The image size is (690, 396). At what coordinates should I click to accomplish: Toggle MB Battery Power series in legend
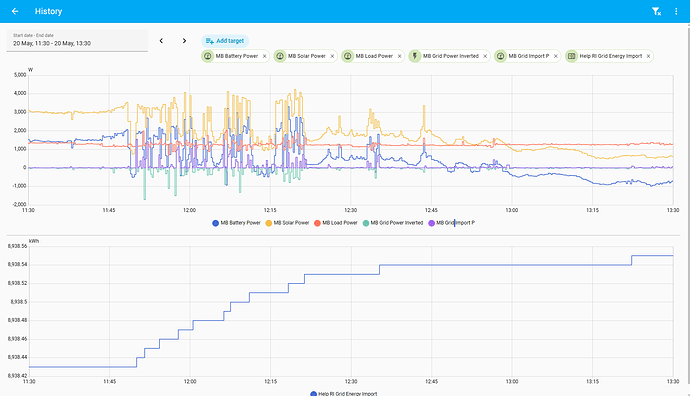click(236, 223)
